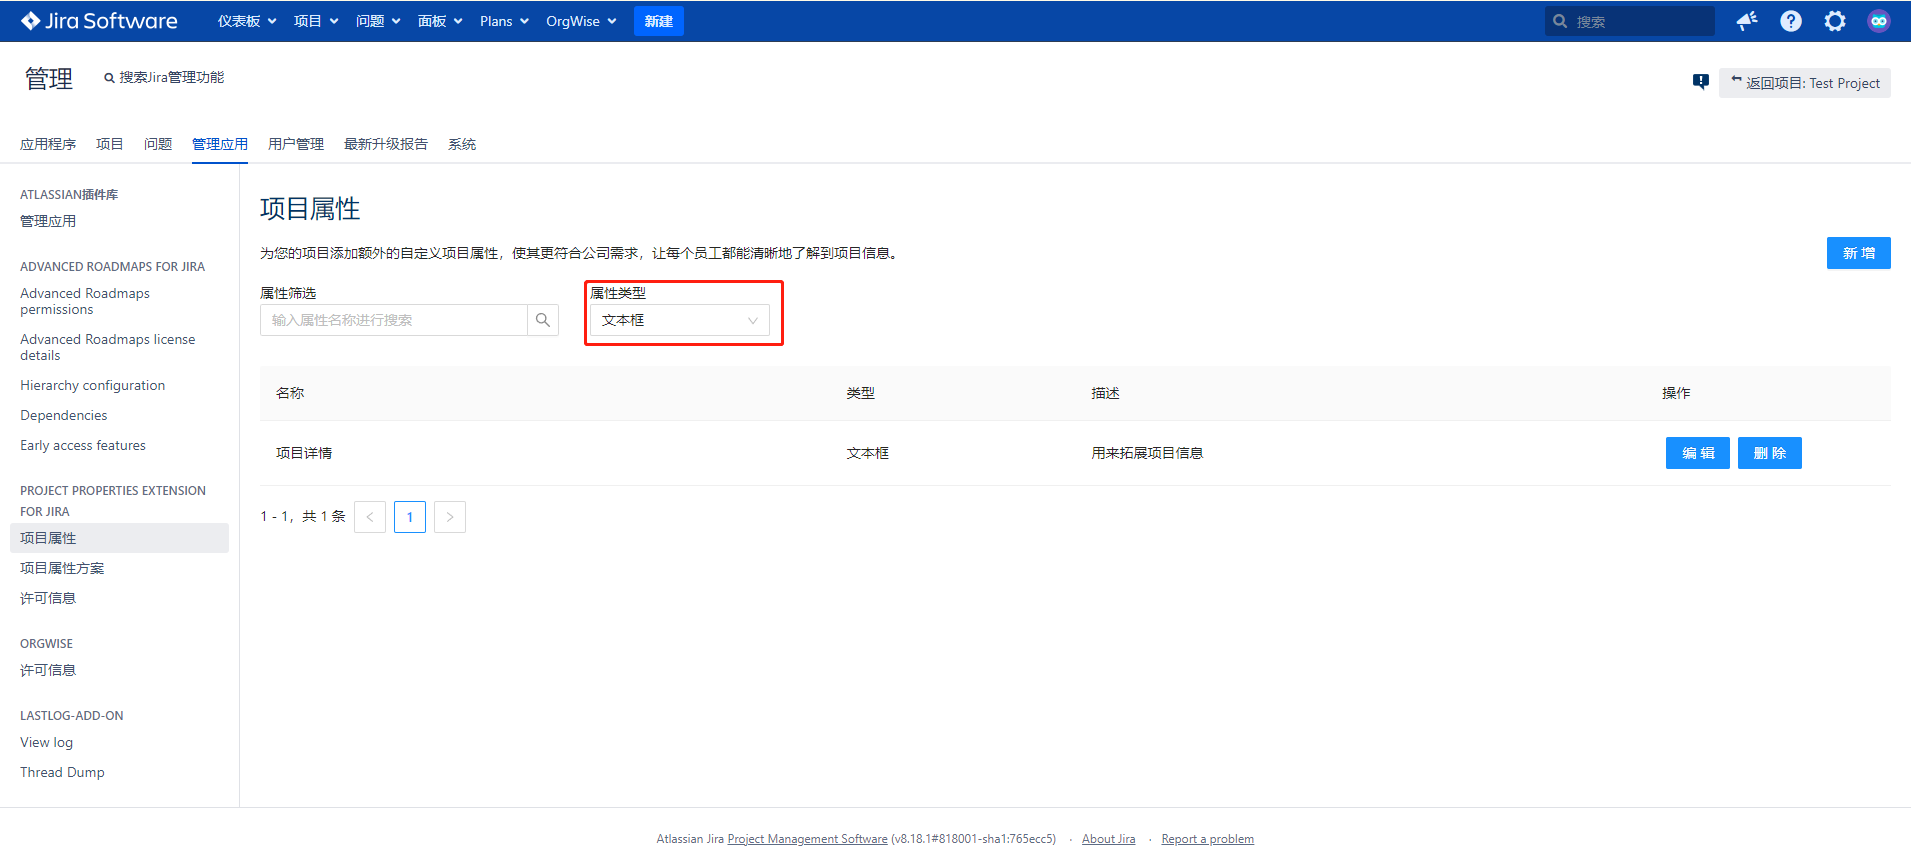Open the help question mark menu
1919x859 pixels.
coord(1790,21)
